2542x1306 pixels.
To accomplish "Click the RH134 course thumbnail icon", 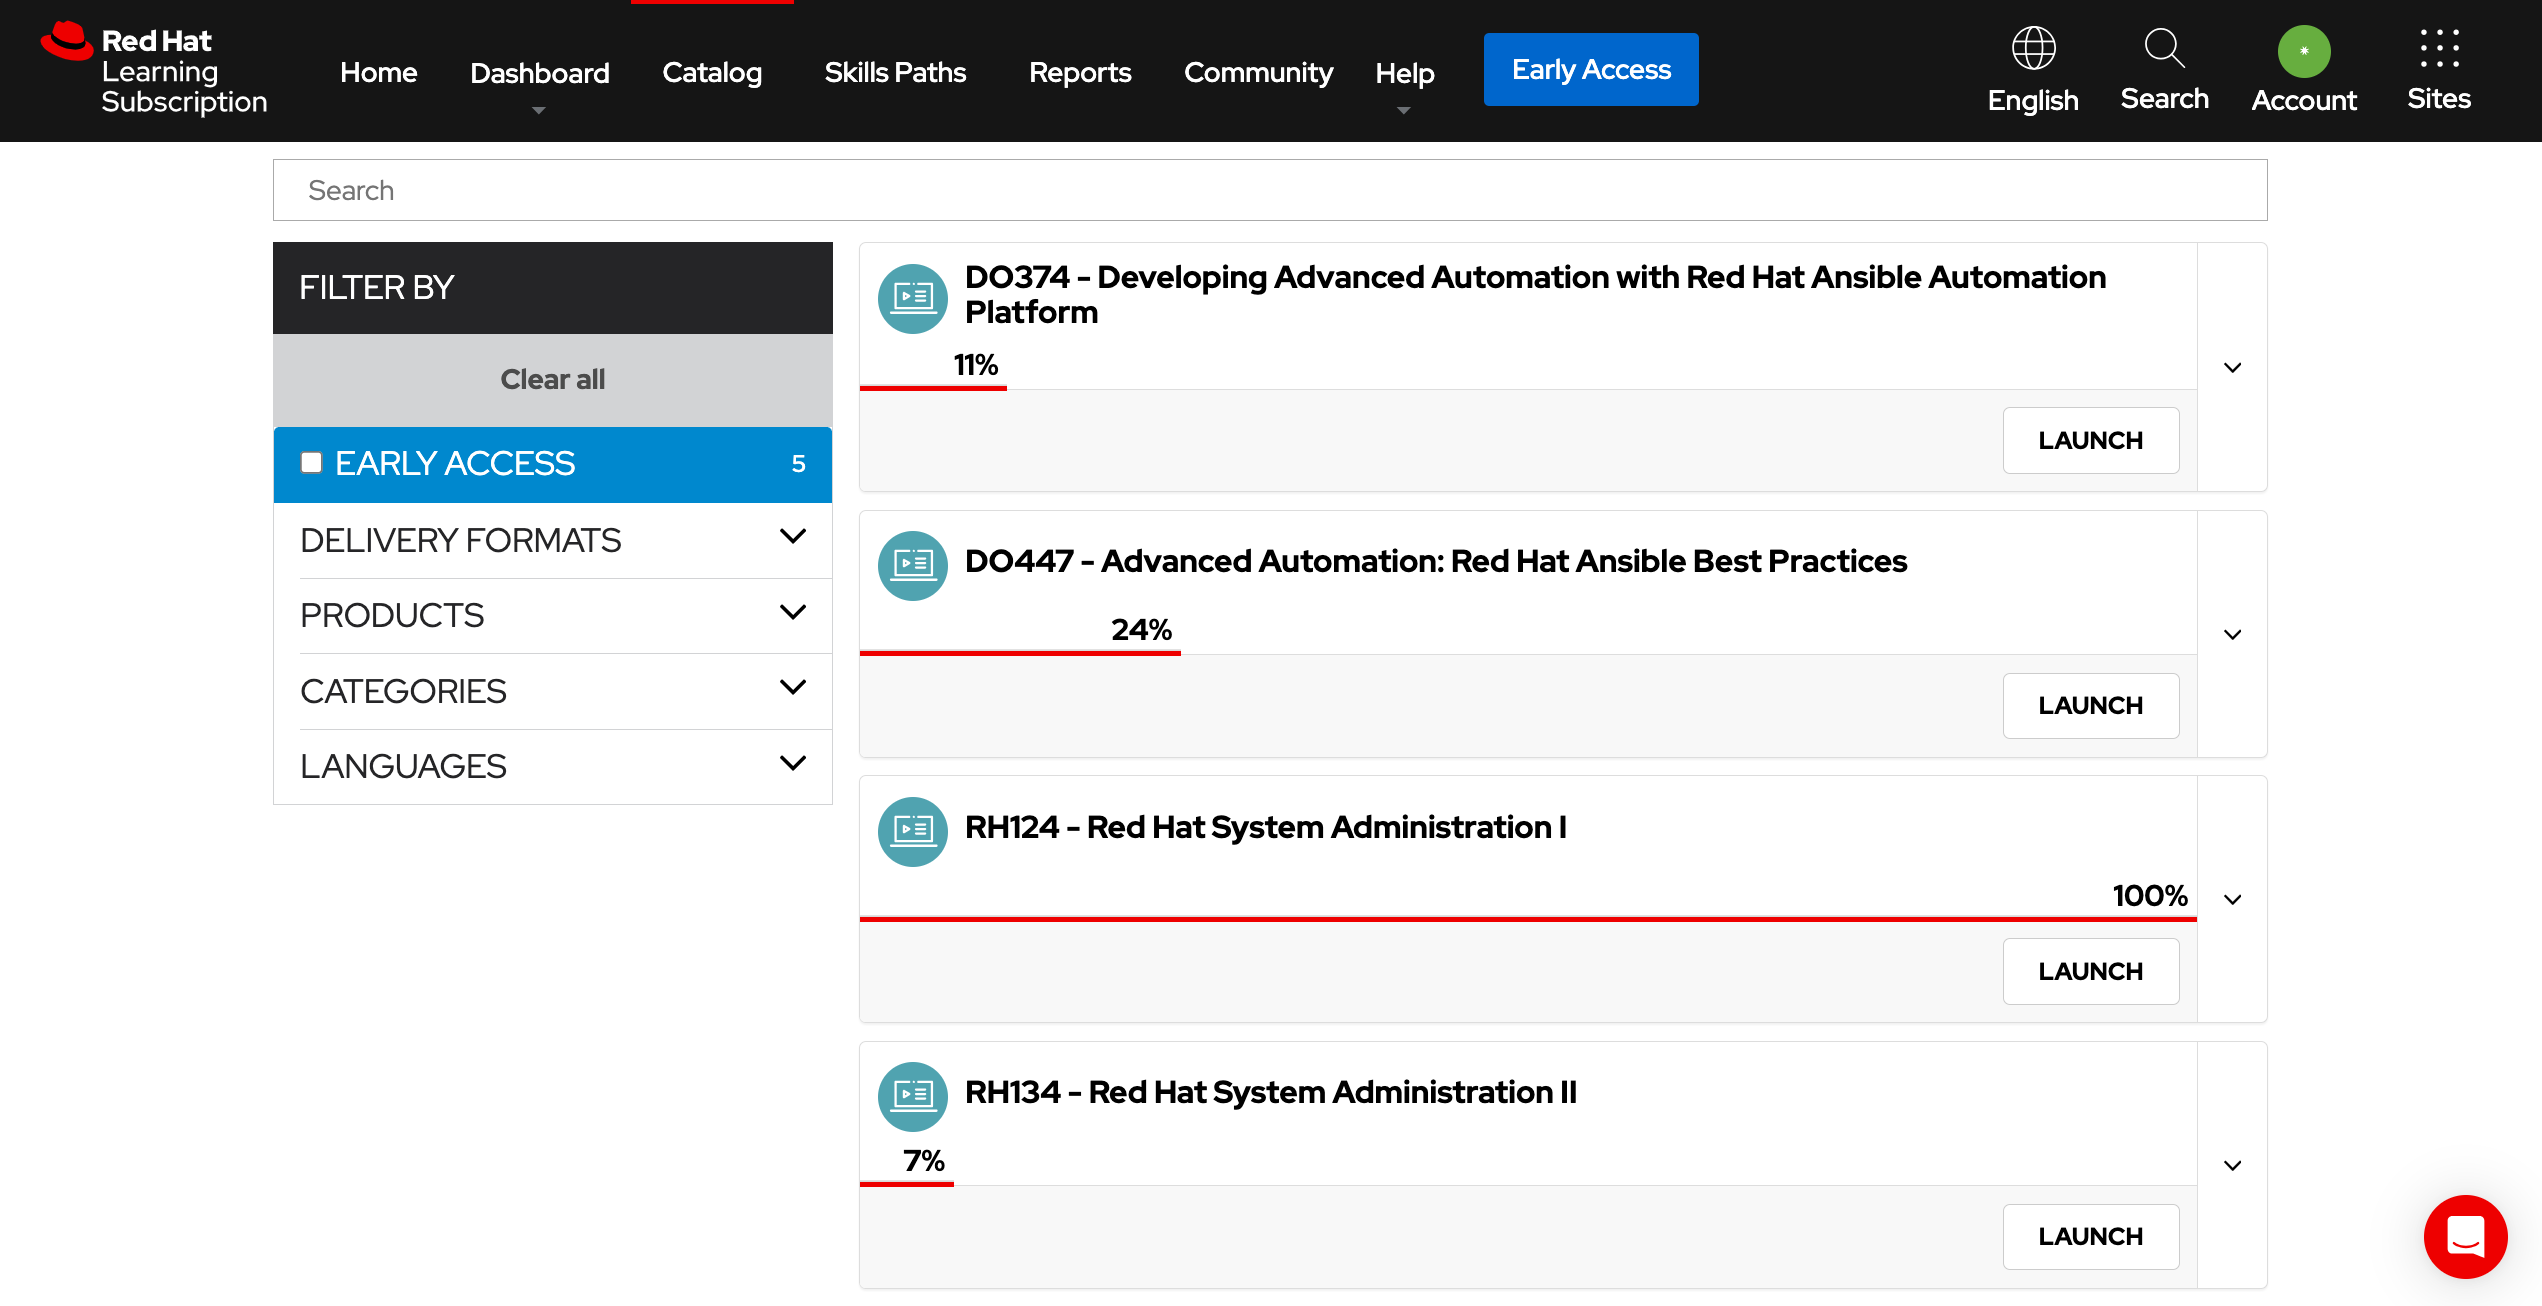I will click(912, 1096).
